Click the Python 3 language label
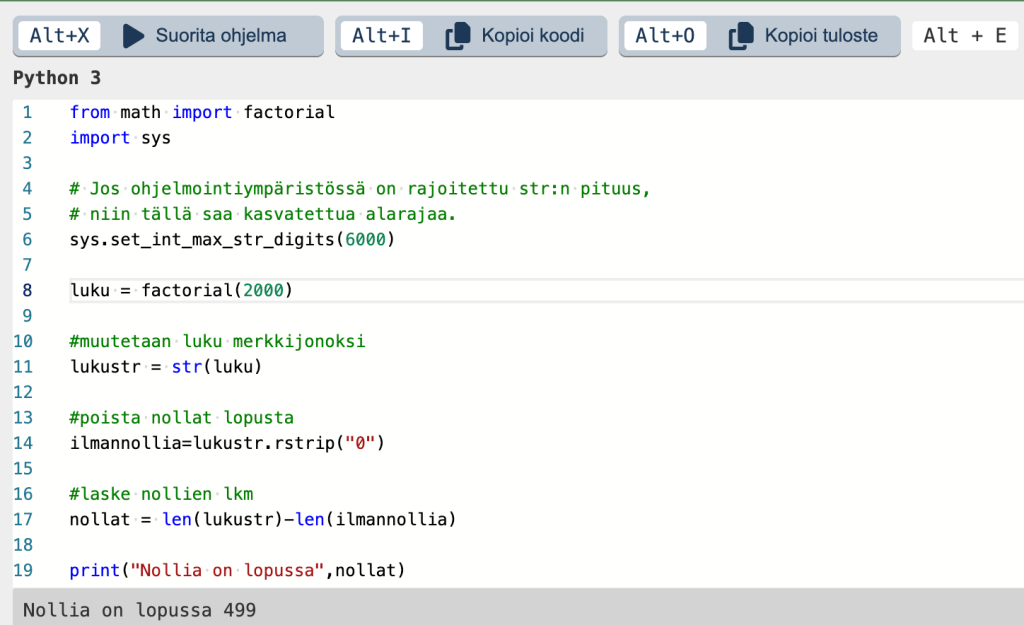This screenshot has height=625, width=1024. tap(57, 78)
